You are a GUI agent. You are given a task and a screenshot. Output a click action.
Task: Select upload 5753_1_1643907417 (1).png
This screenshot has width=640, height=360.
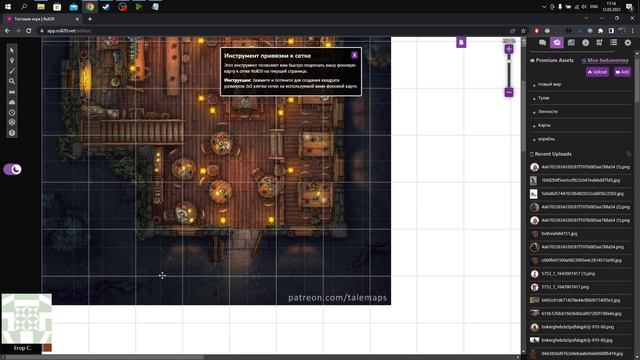580,274
